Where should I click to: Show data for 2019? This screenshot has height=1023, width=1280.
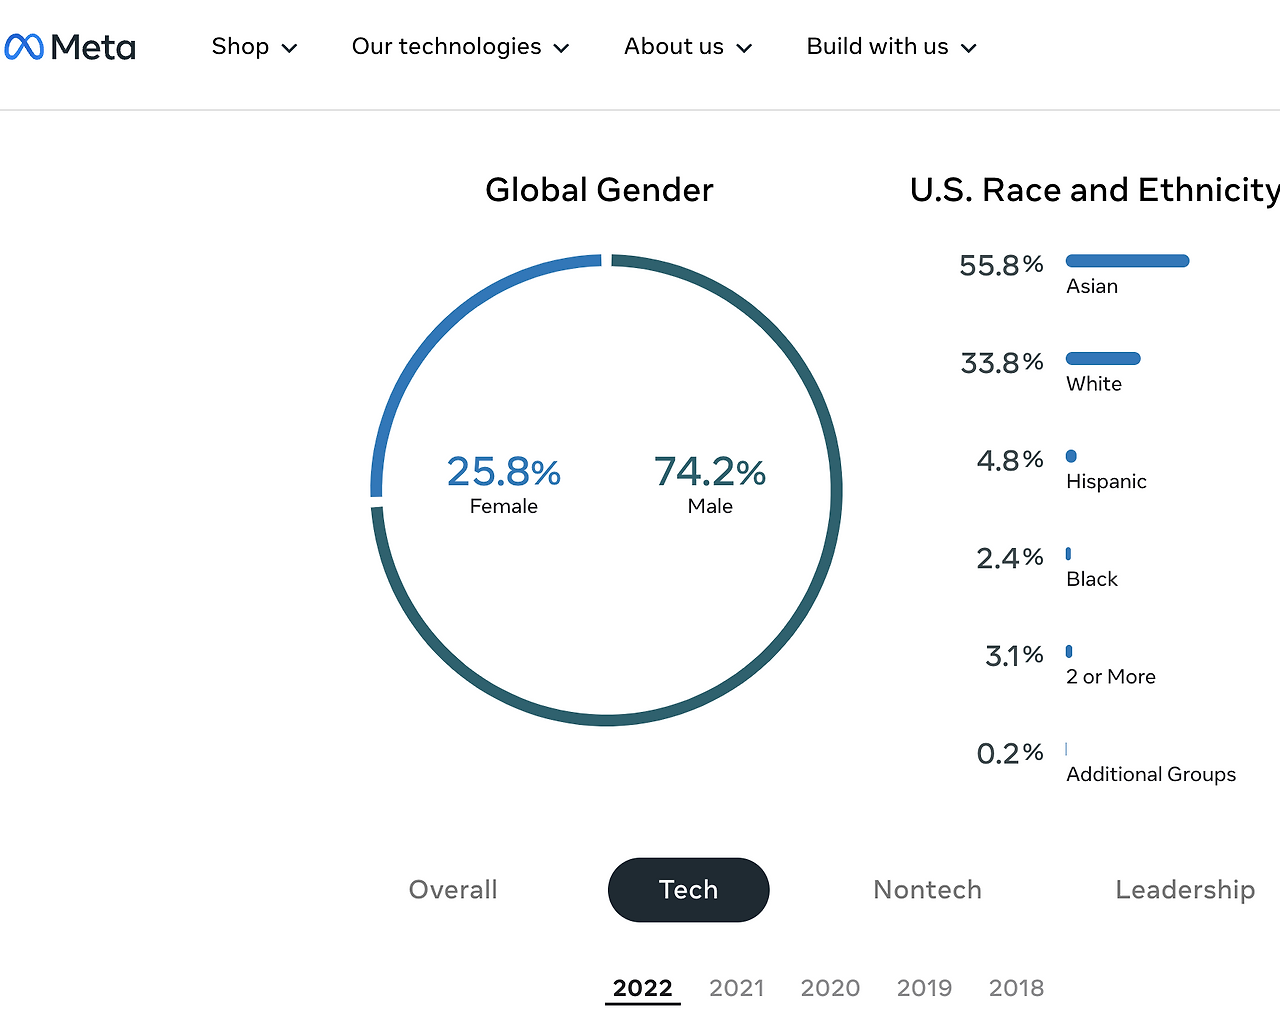point(924,988)
